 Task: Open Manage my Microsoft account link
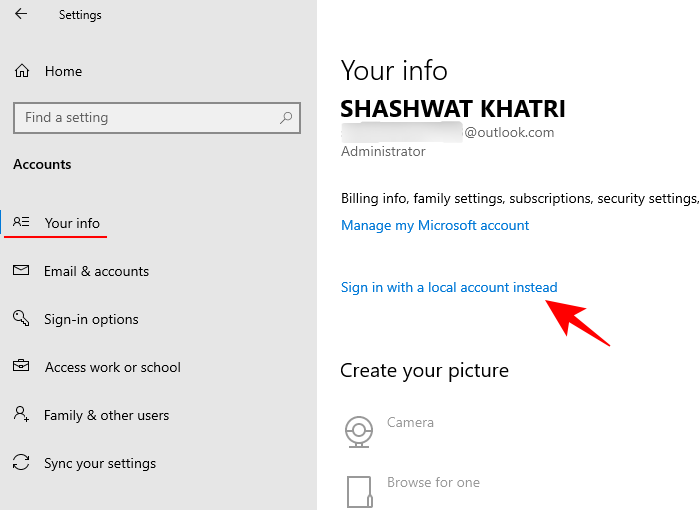coord(435,225)
